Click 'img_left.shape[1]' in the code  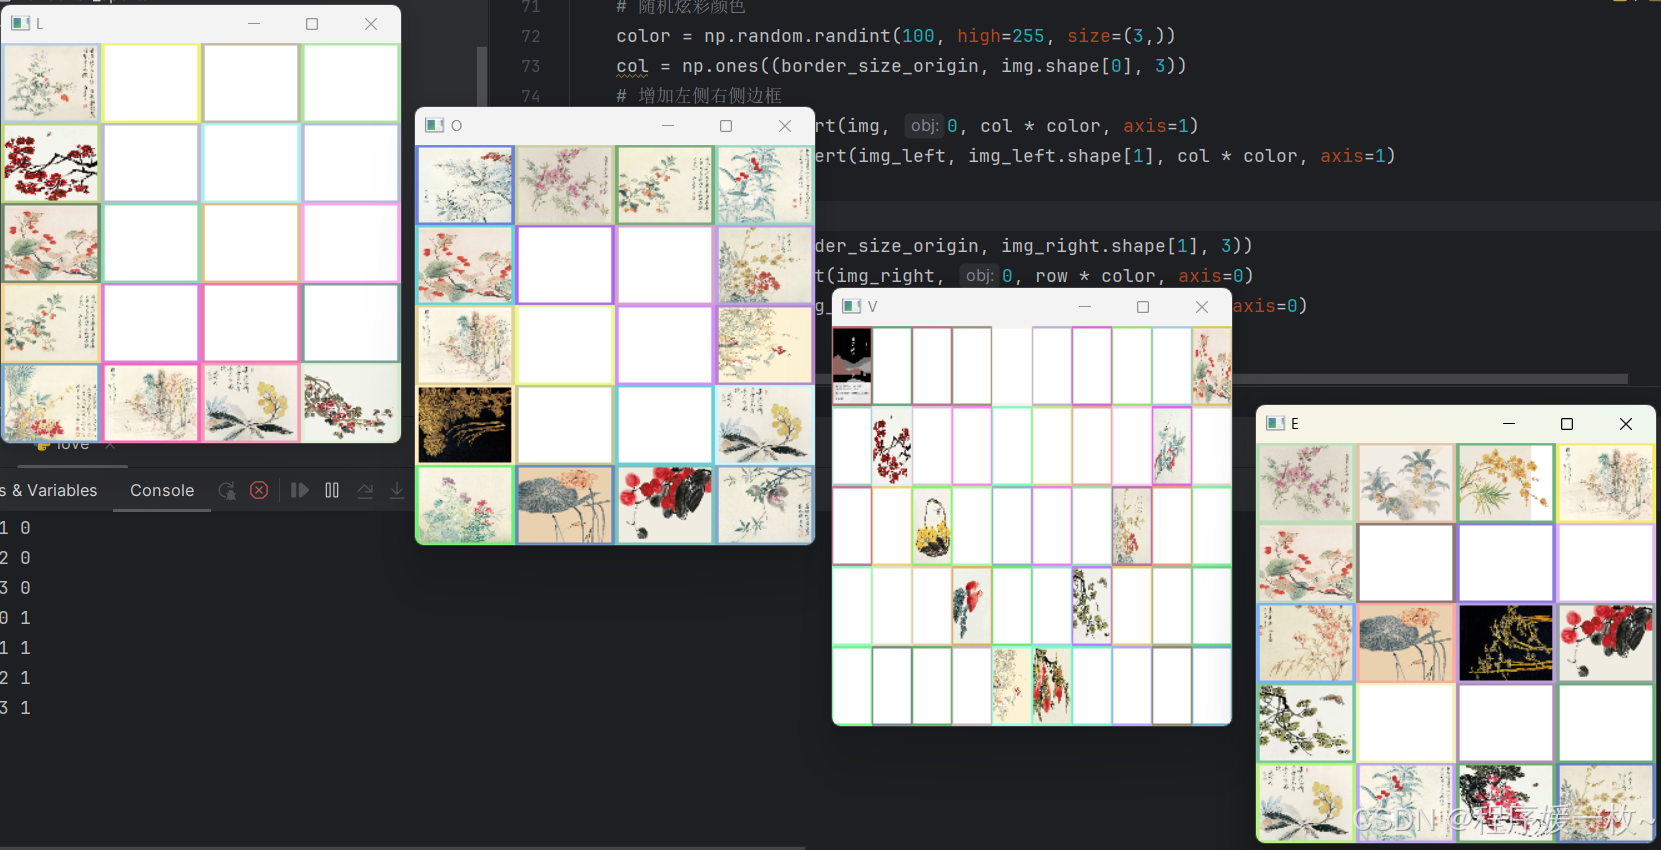1060,156
